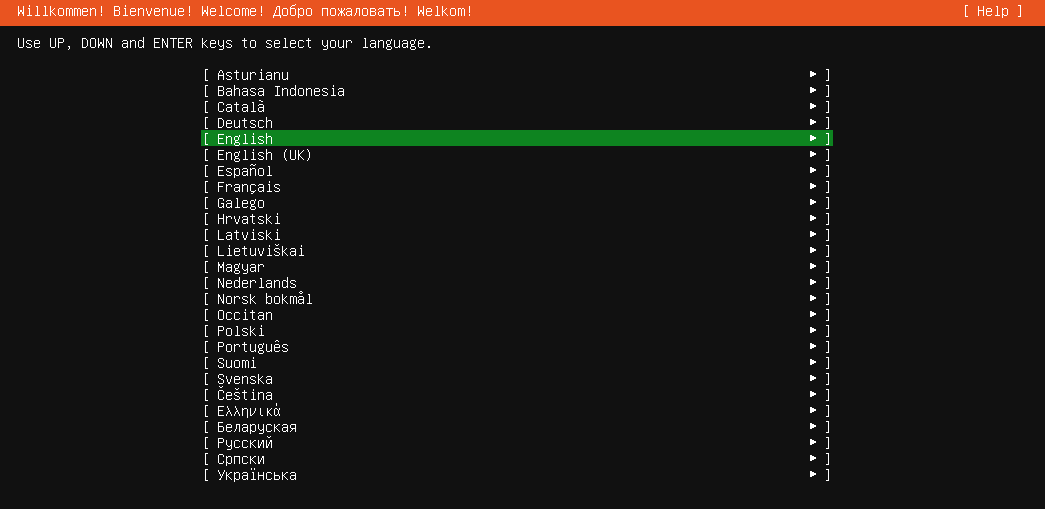Viewport: 1045px width, 509px height.
Task: Open the Help menu in header
Action: pos(992,11)
